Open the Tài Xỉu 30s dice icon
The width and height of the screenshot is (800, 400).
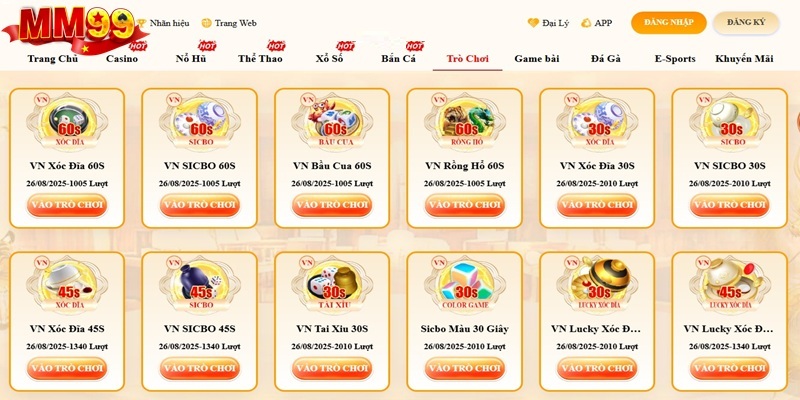click(x=332, y=285)
